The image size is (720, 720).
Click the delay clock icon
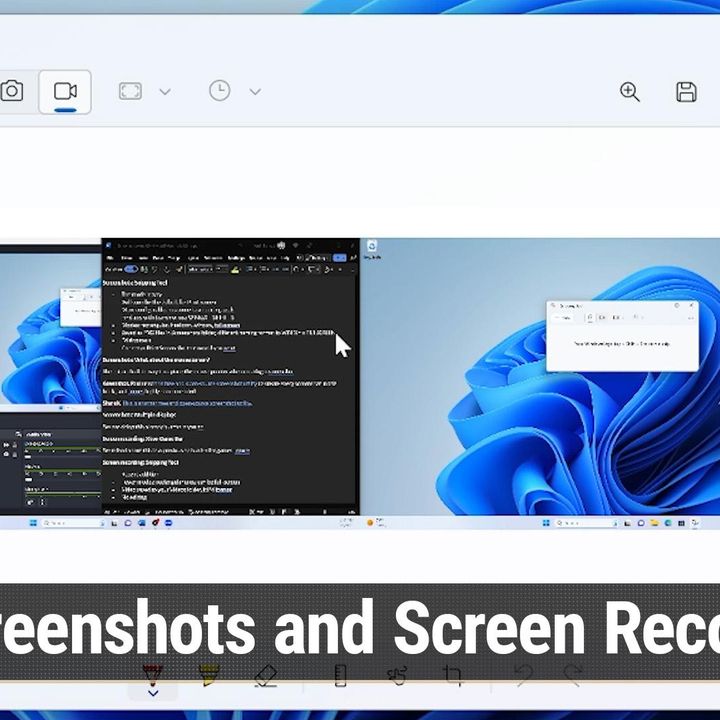pos(219,90)
